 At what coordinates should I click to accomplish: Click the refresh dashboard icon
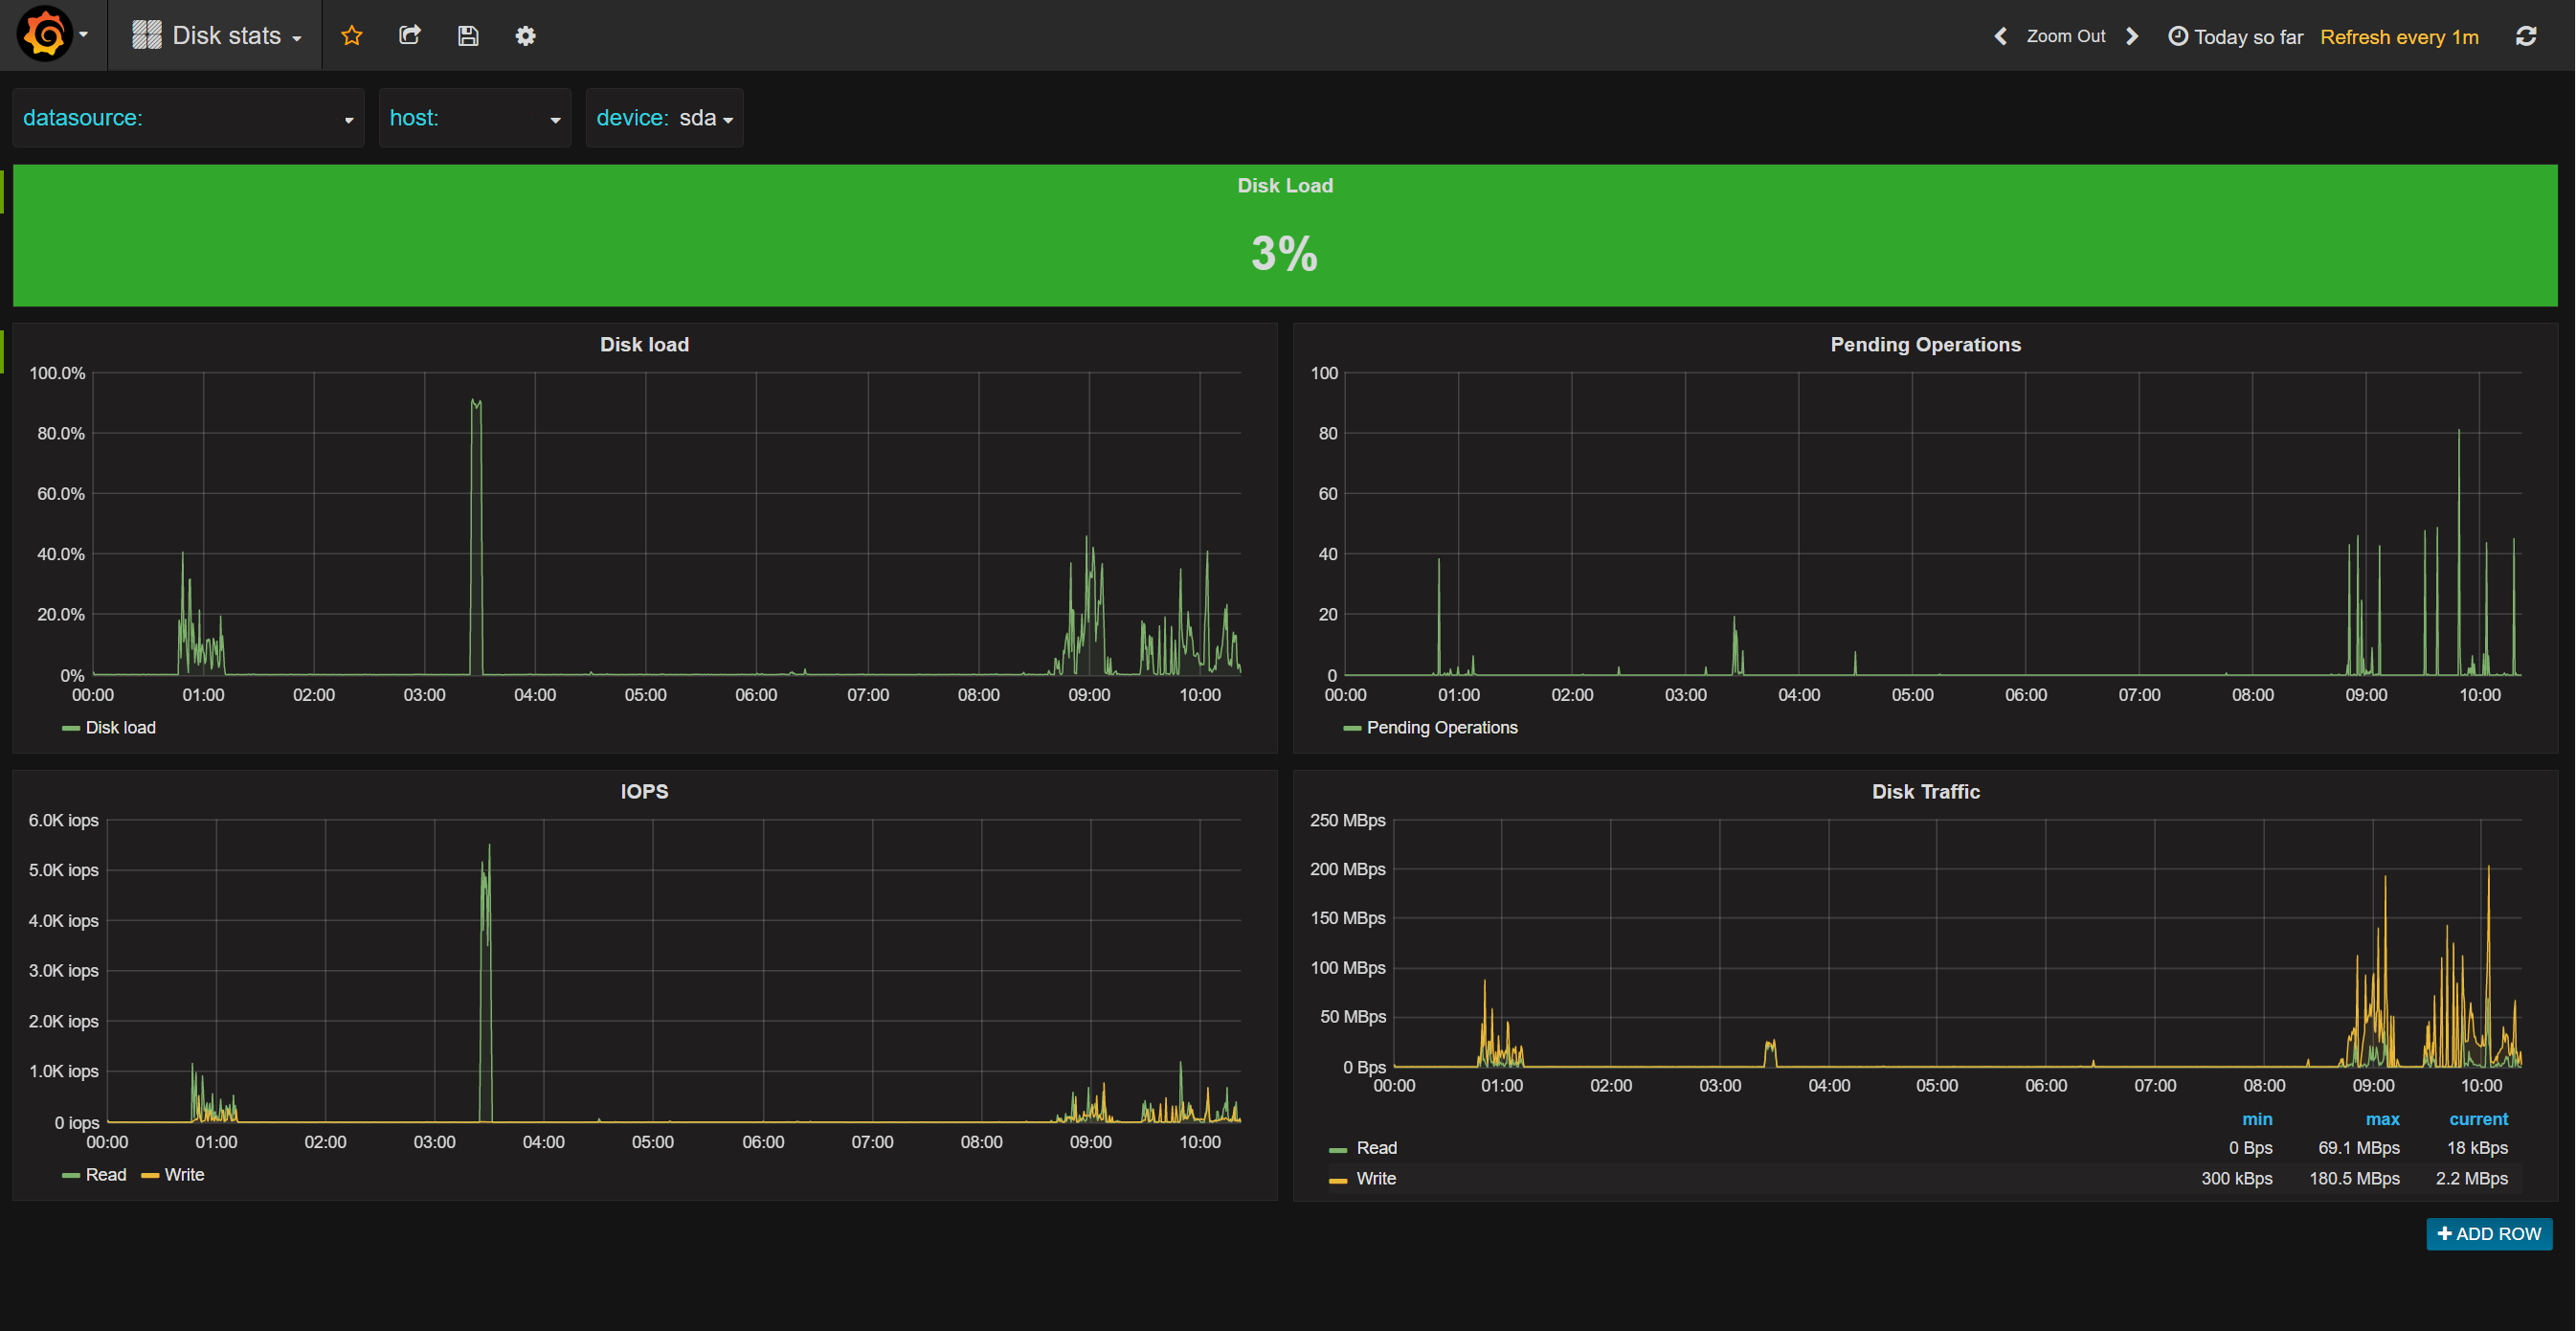(2526, 36)
